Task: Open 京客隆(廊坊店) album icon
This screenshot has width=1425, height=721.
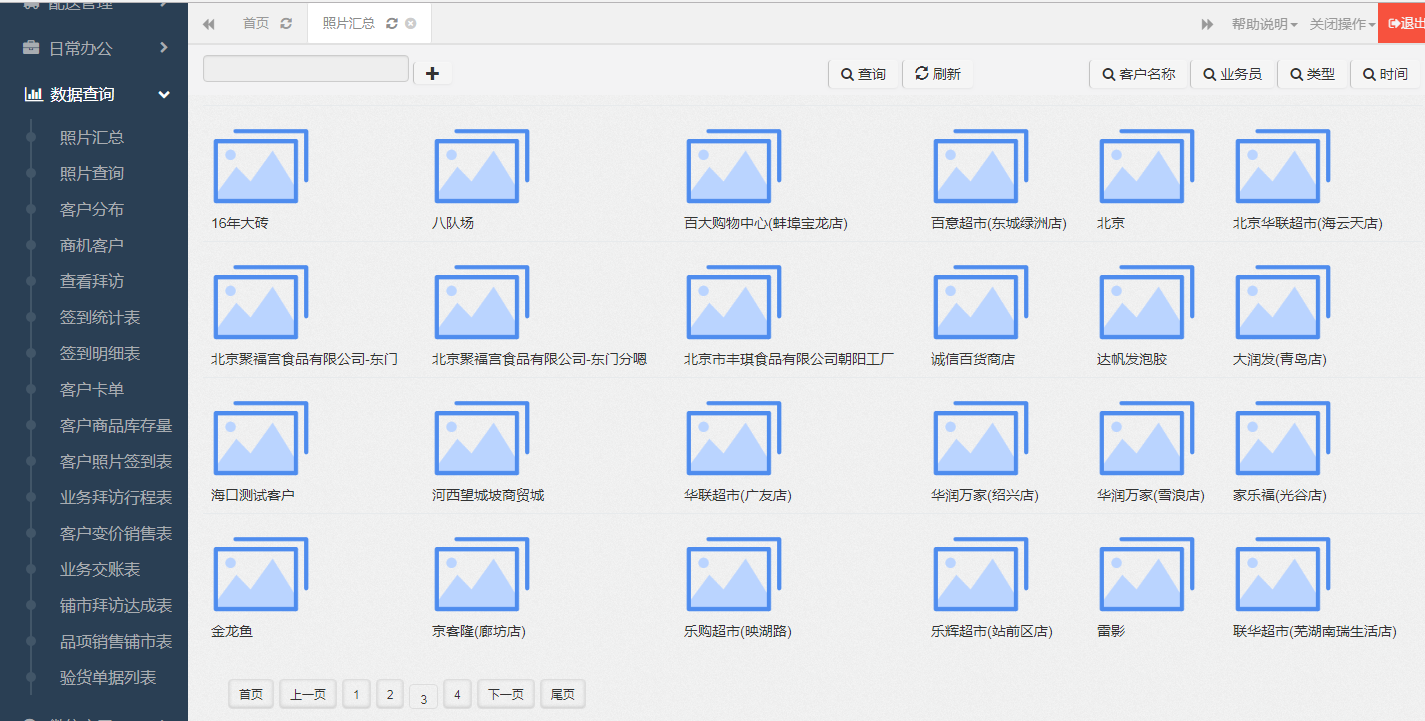Action: point(481,574)
